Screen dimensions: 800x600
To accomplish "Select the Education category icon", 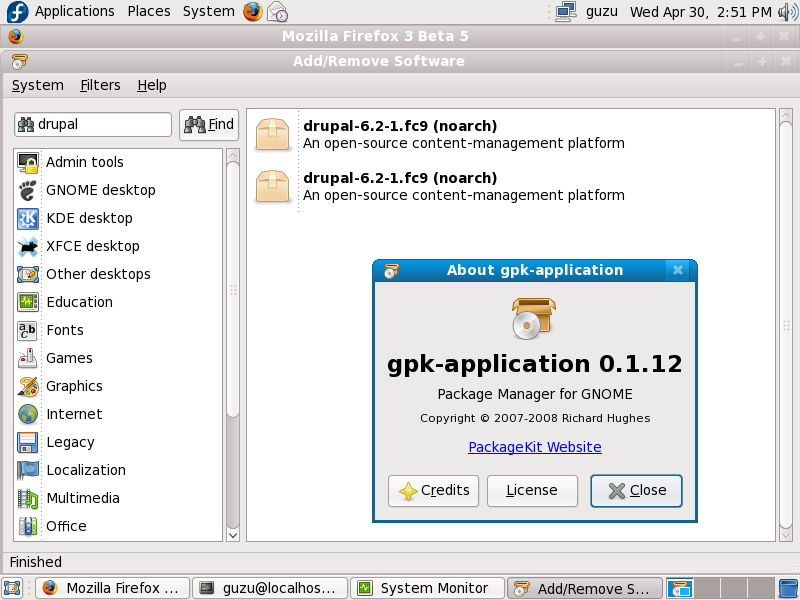I will pos(28,302).
